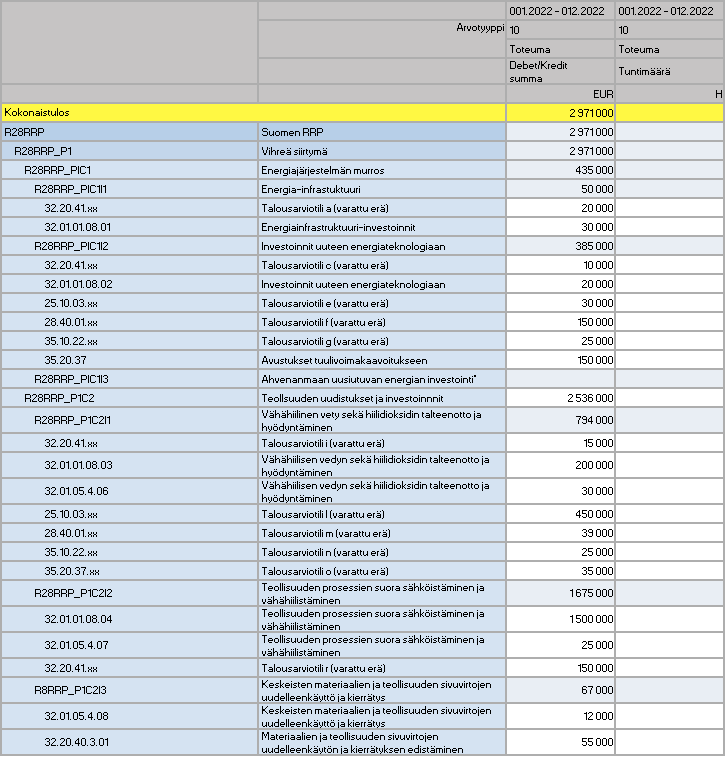Collapse the R28RRP_P1 Vihreä siirtymä node
Screen dimensions: 725x757
coord(36,151)
